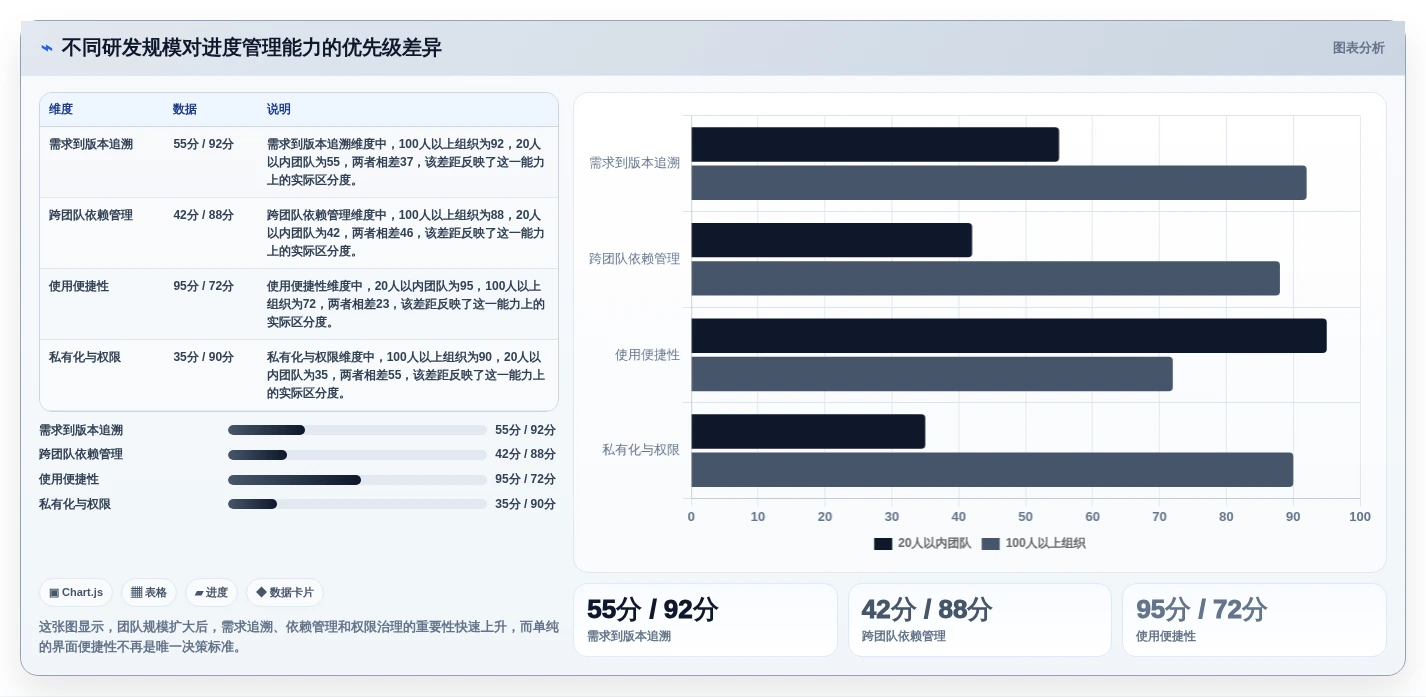Viewport: 1426px width, 697px height.
Task: Toggle the 100人以上组织 legend swatch
Action: tap(991, 544)
